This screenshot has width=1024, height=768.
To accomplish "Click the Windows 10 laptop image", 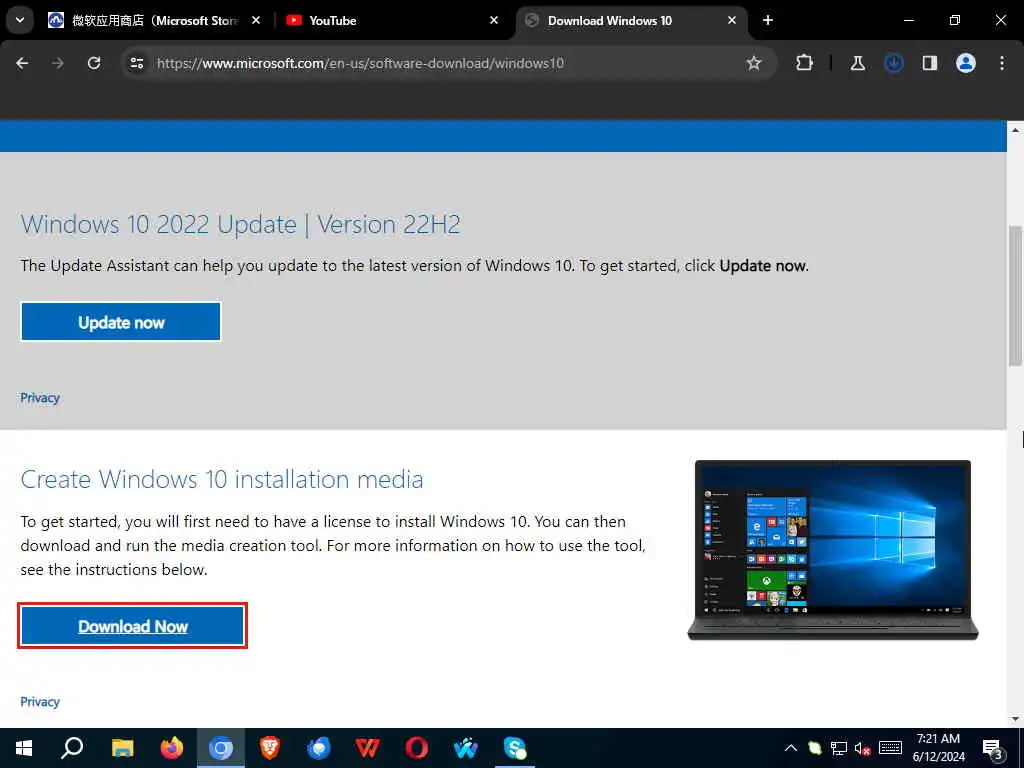I will pyautogui.click(x=833, y=550).
